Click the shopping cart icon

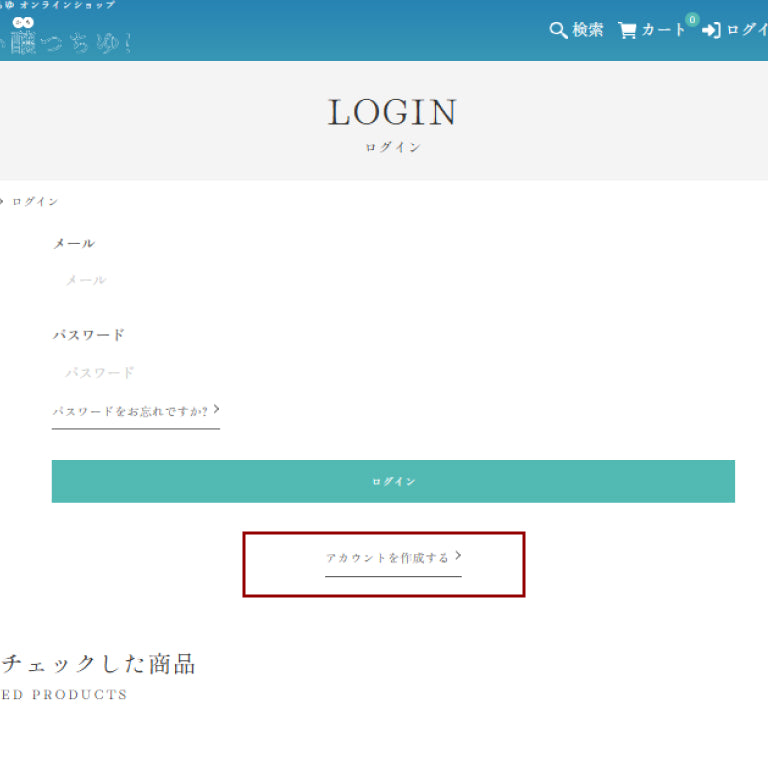pos(627,30)
